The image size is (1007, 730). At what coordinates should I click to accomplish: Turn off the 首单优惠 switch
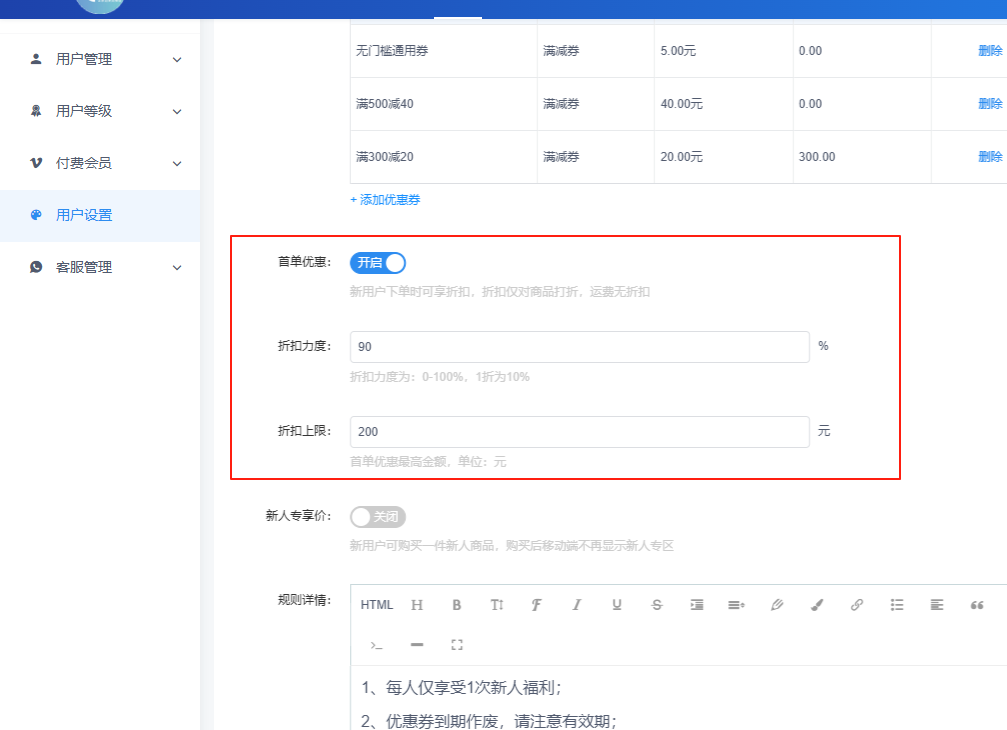point(378,263)
